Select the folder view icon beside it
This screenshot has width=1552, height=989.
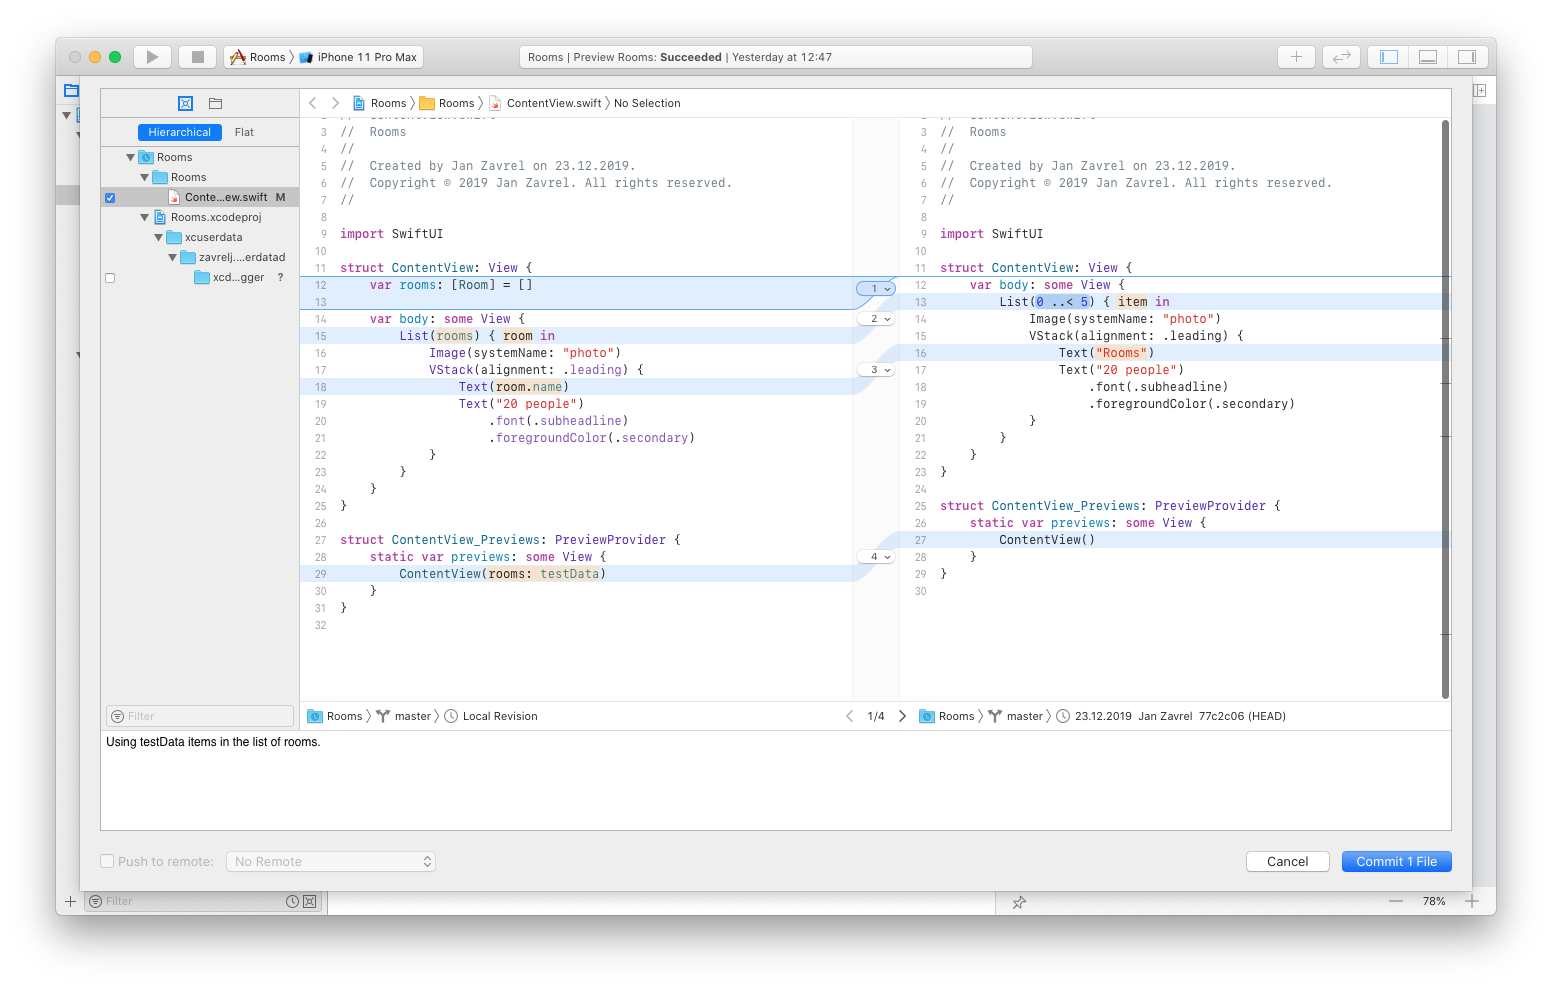click(x=215, y=103)
